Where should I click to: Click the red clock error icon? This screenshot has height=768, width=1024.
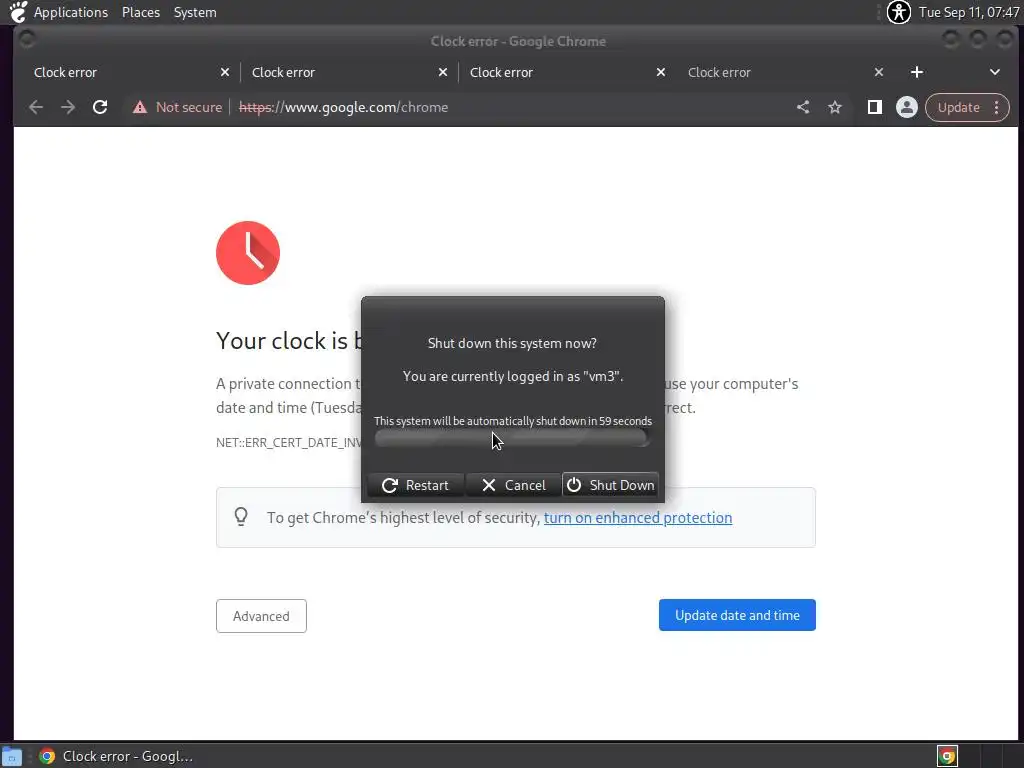click(248, 253)
